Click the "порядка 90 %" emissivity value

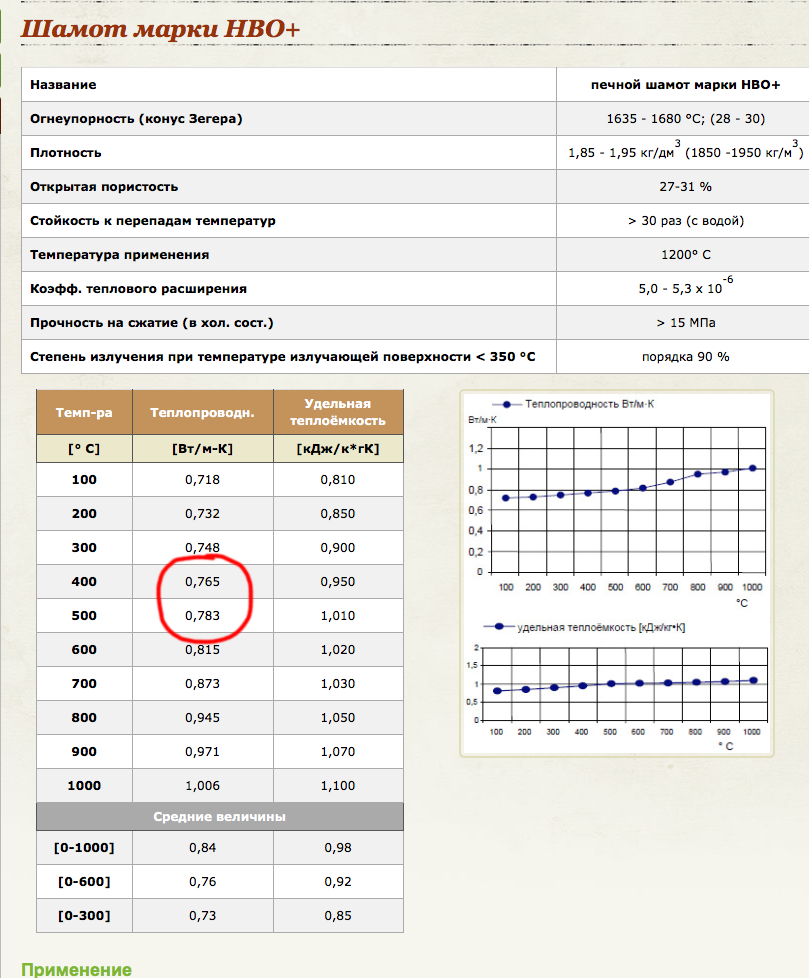click(685, 356)
